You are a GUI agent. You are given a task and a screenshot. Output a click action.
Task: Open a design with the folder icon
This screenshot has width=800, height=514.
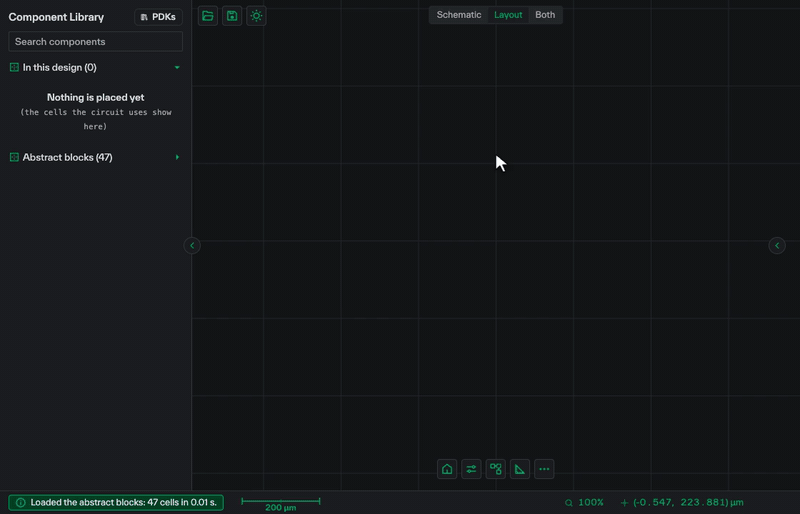[208, 16]
